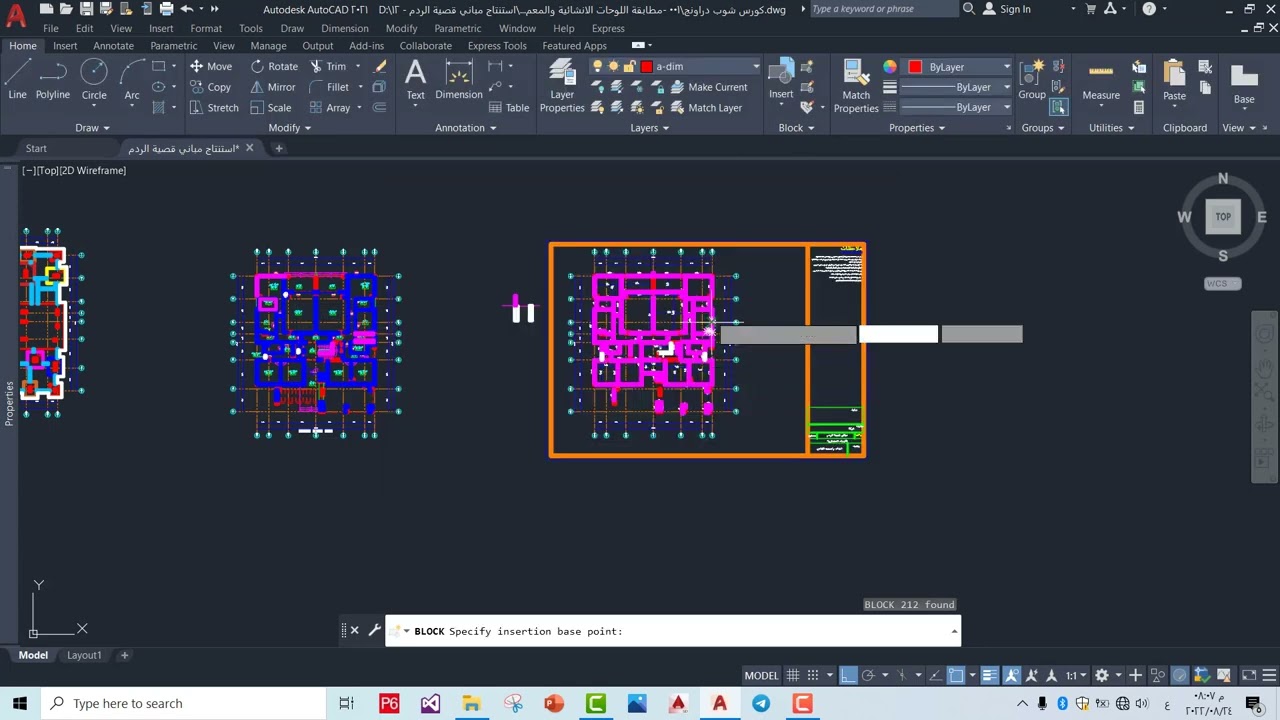The height and width of the screenshot is (720, 1280).
Task: Open the annotation scale 1:1 dropdown
Action: (1075, 675)
